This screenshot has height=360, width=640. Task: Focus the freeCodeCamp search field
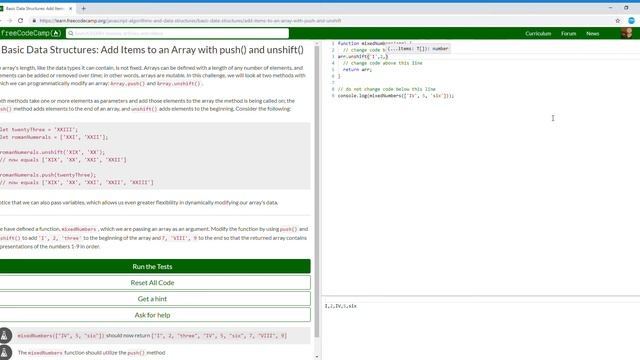coord(178,33)
